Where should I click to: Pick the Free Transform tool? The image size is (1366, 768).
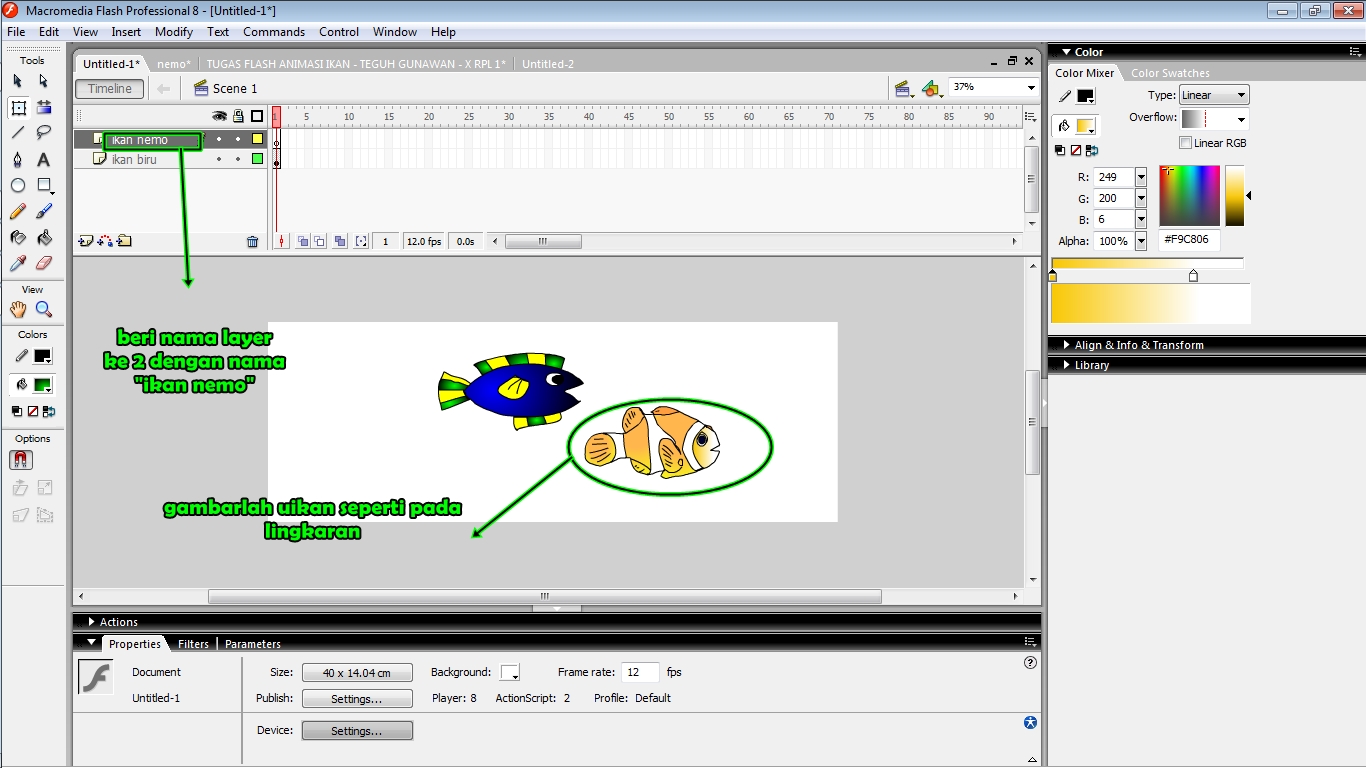pyautogui.click(x=18, y=107)
